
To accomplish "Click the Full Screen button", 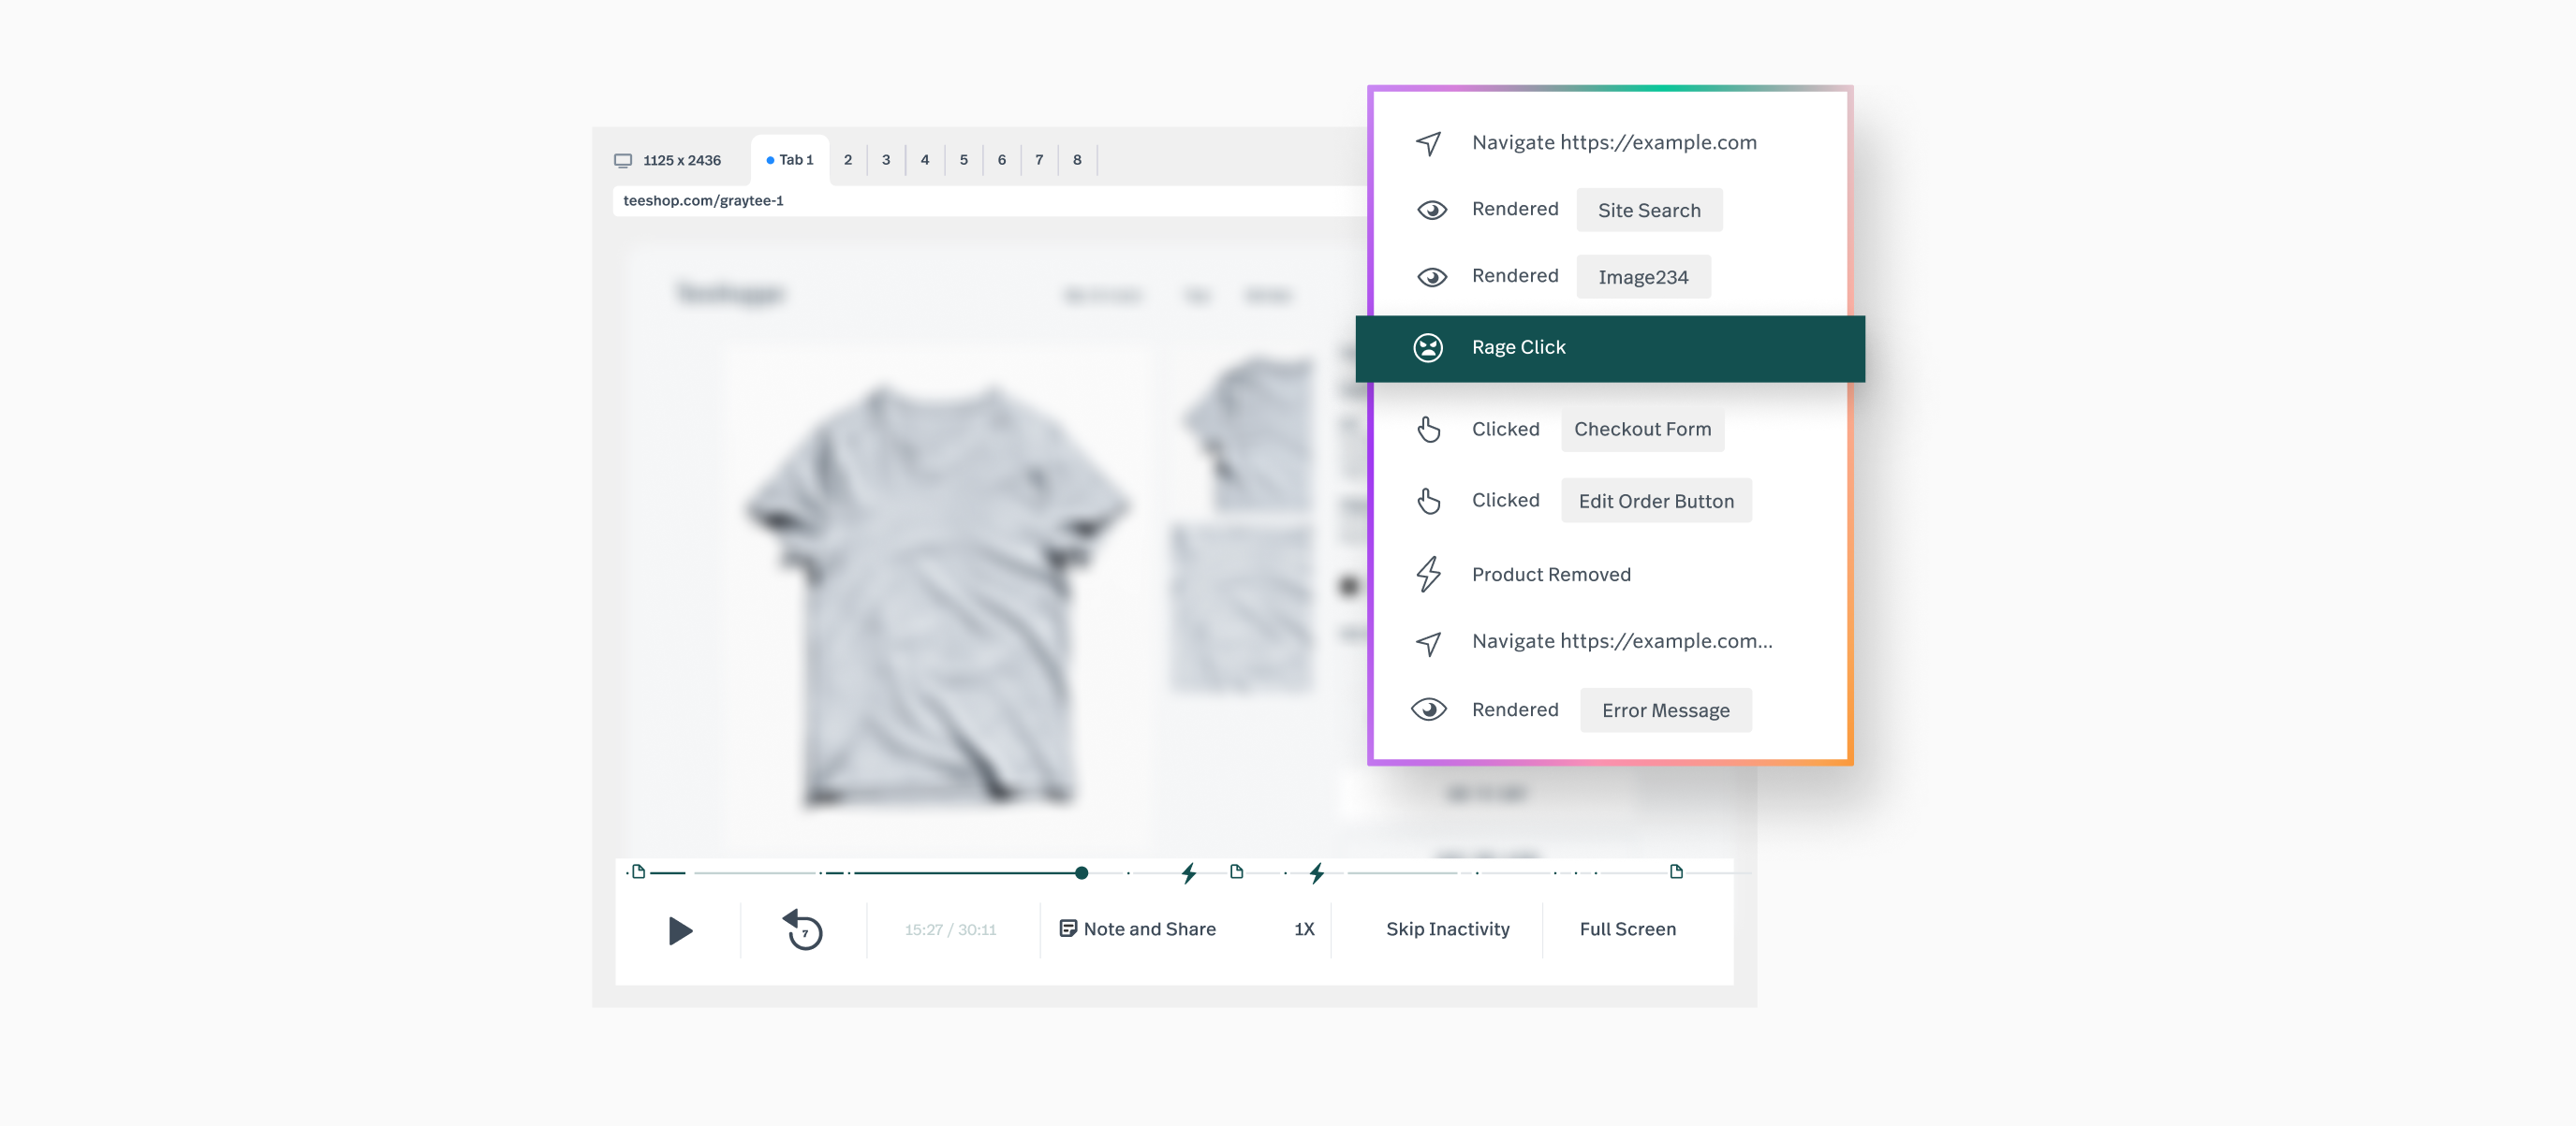I will [1627, 929].
